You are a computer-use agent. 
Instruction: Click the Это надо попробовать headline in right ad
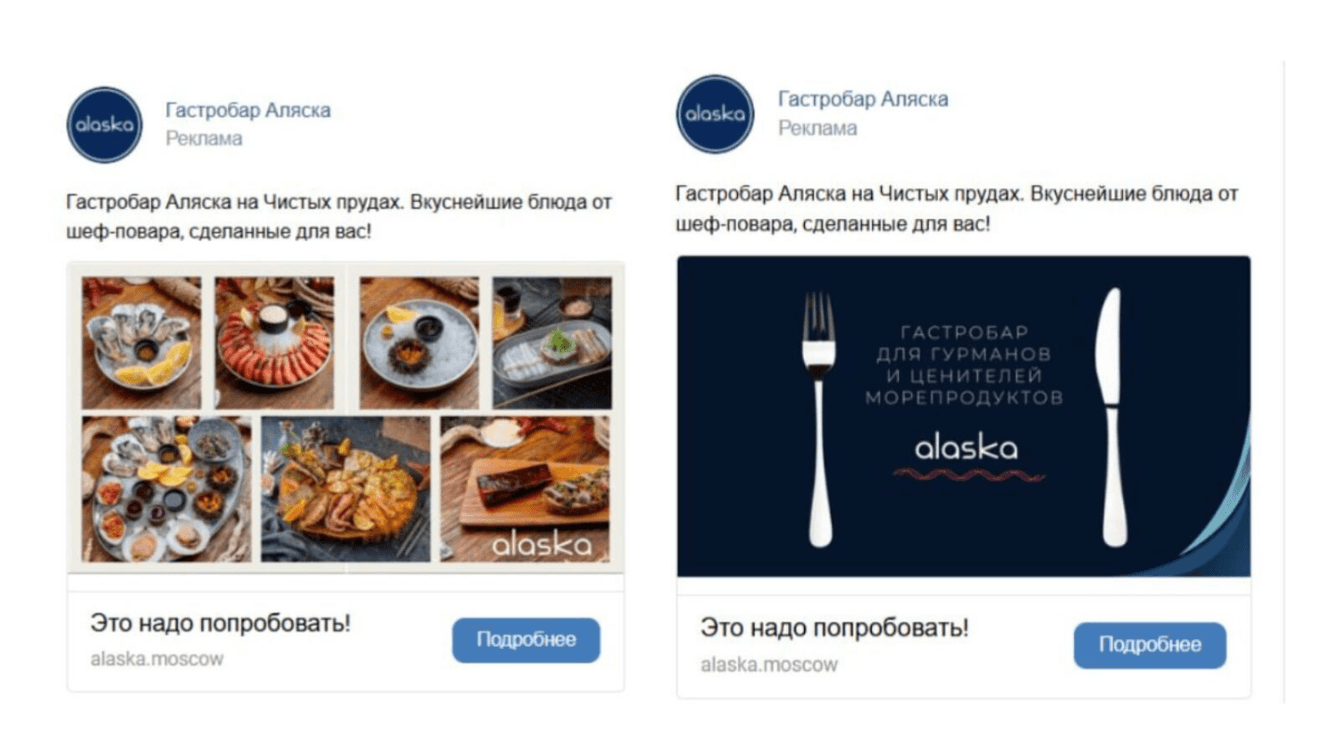coord(835,629)
